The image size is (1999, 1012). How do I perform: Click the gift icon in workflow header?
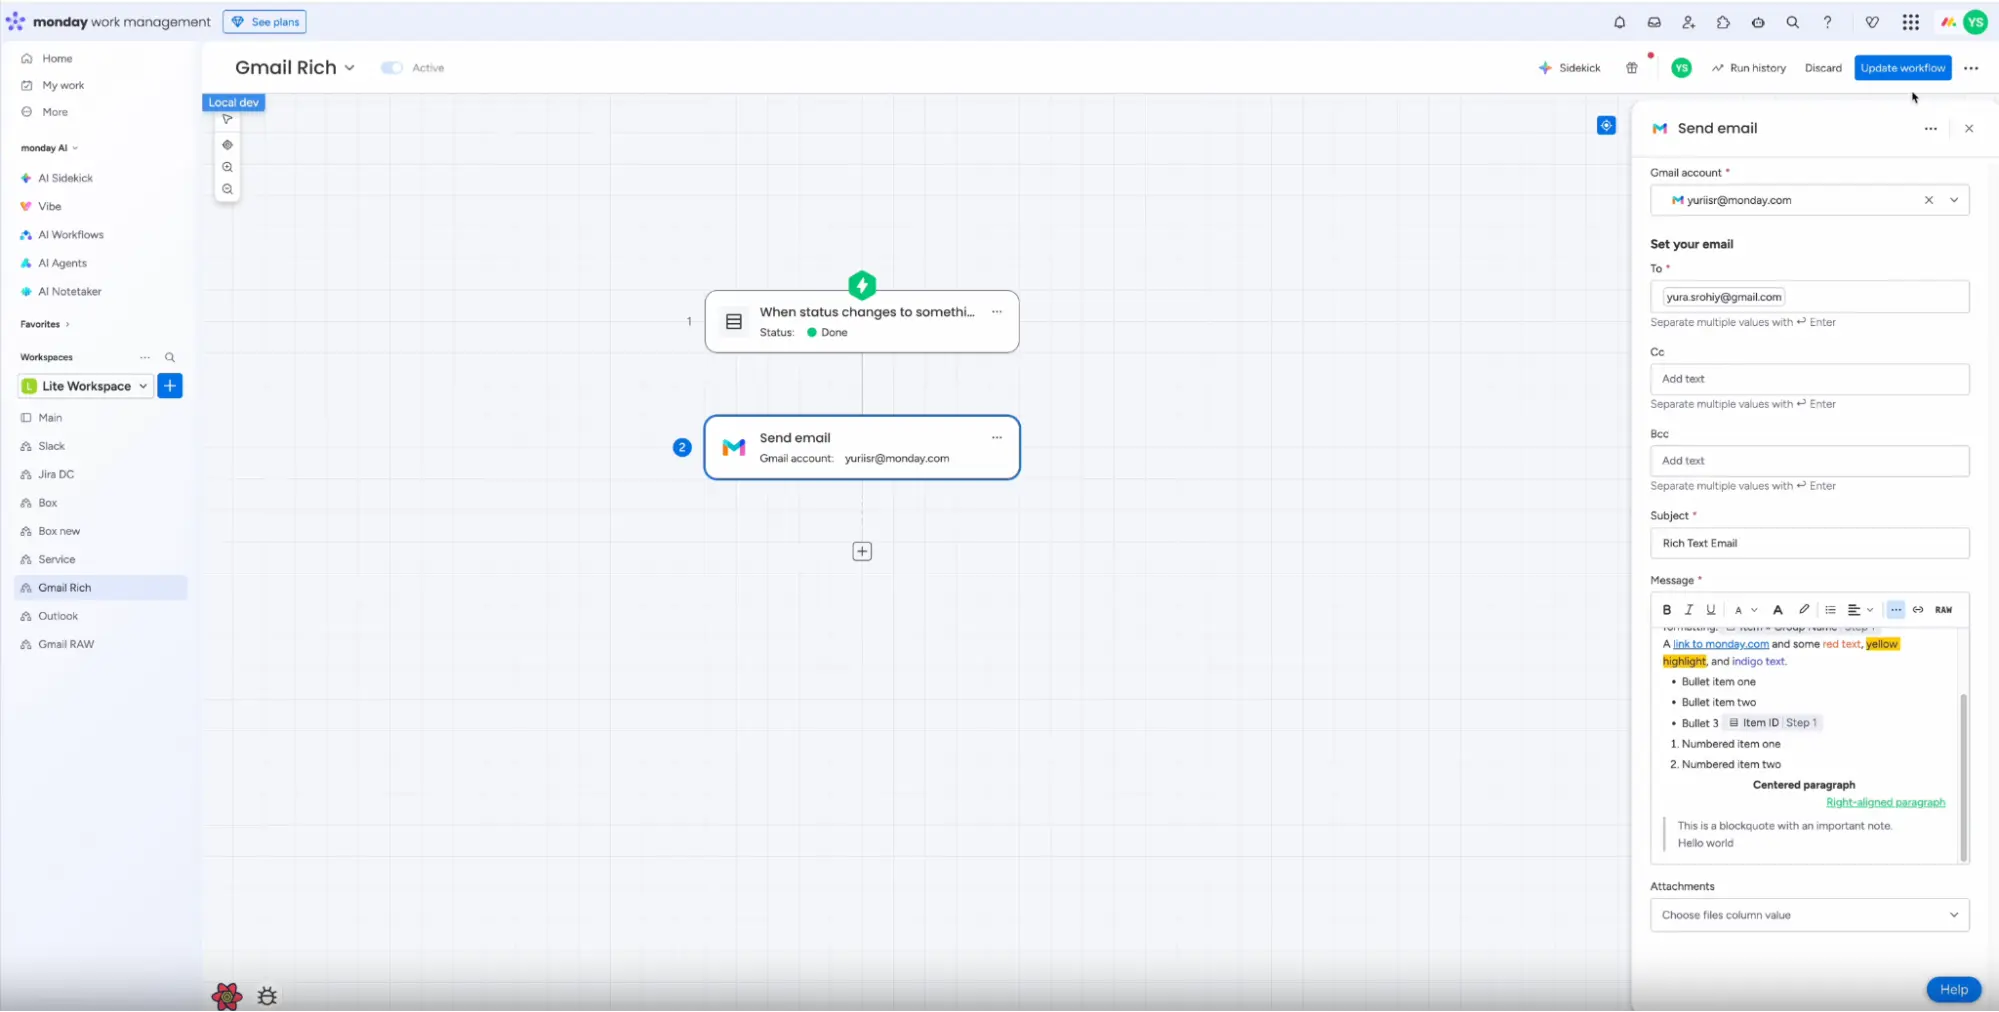[x=1631, y=68]
